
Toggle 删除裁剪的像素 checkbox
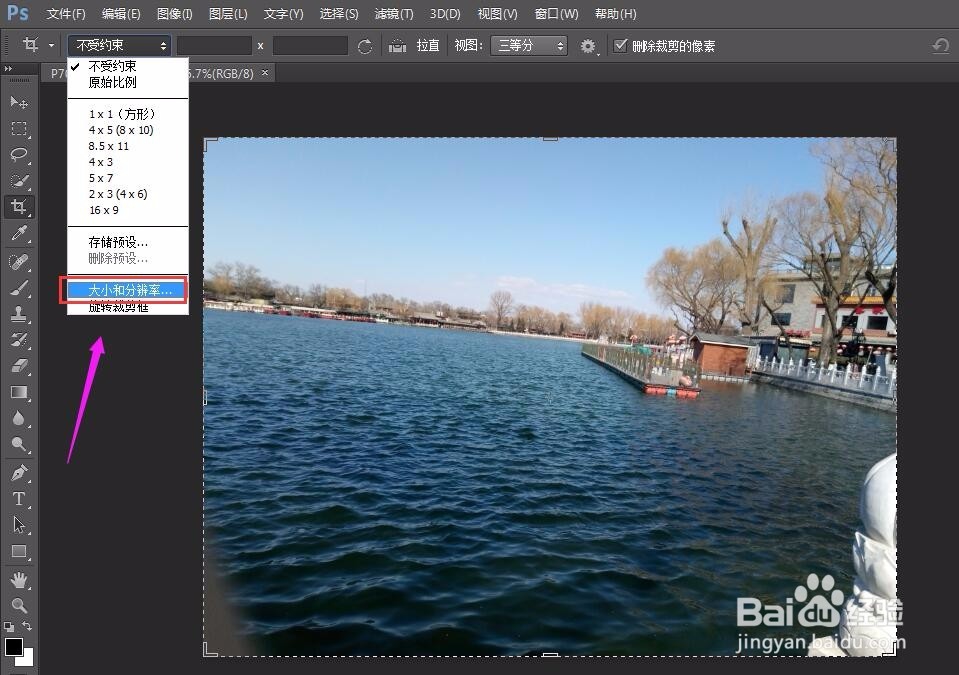coord(620,45)
